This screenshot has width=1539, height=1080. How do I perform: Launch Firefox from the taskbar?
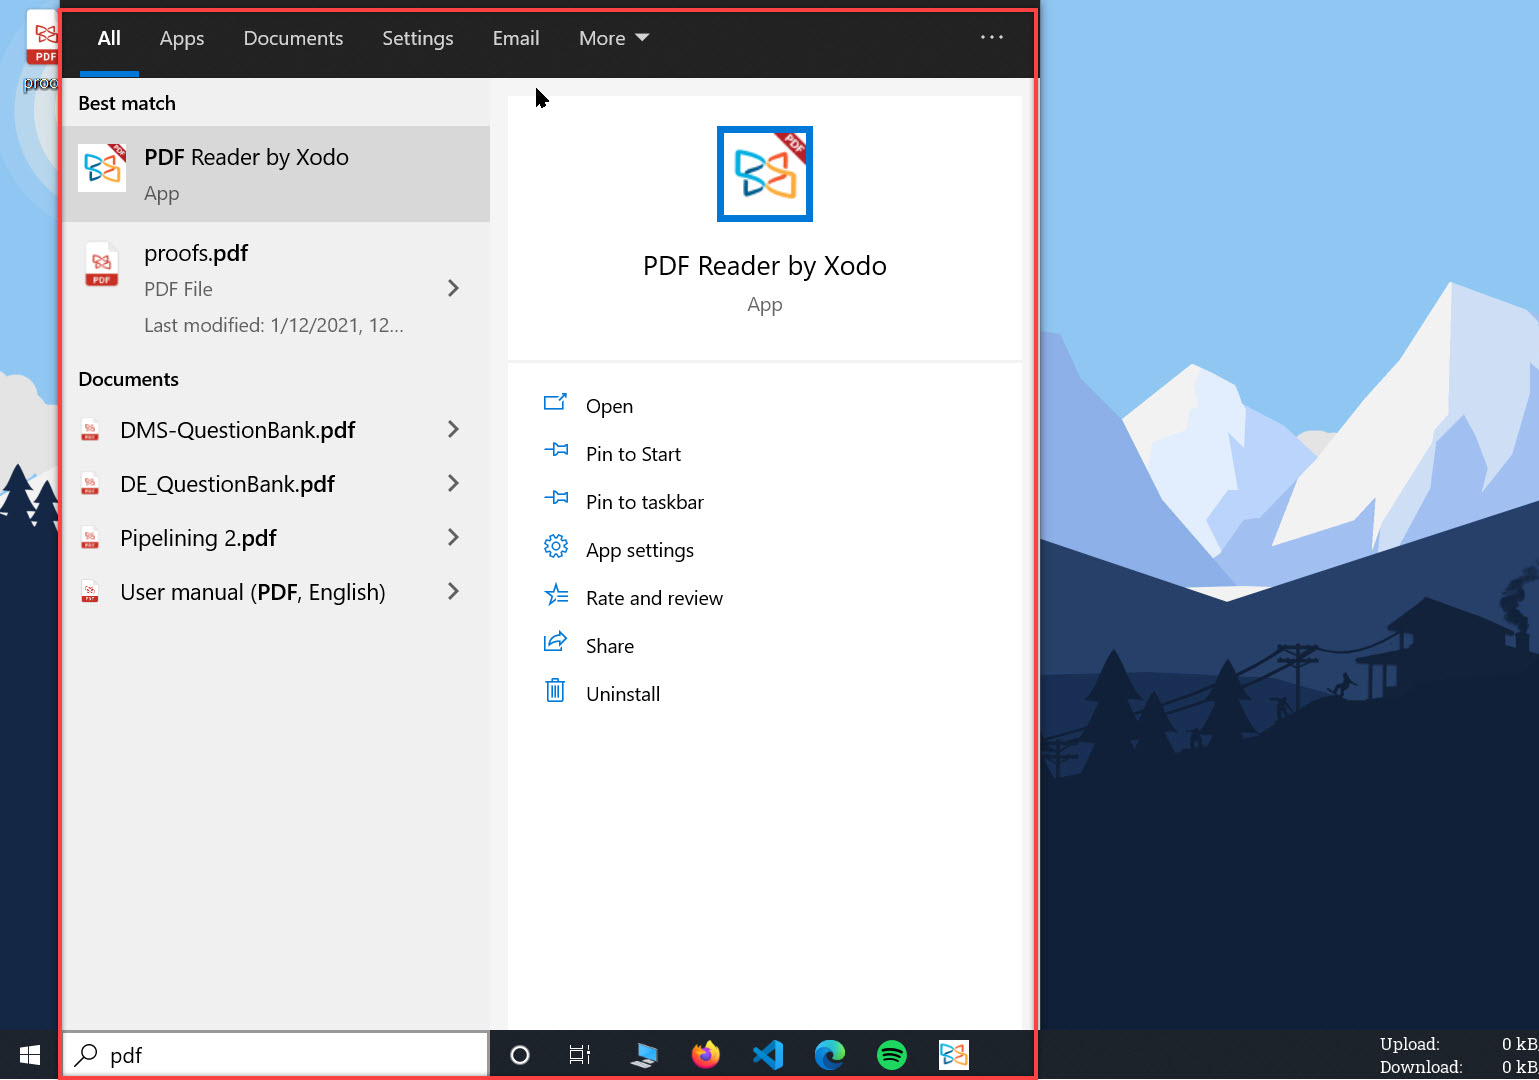coord(706,1055)
